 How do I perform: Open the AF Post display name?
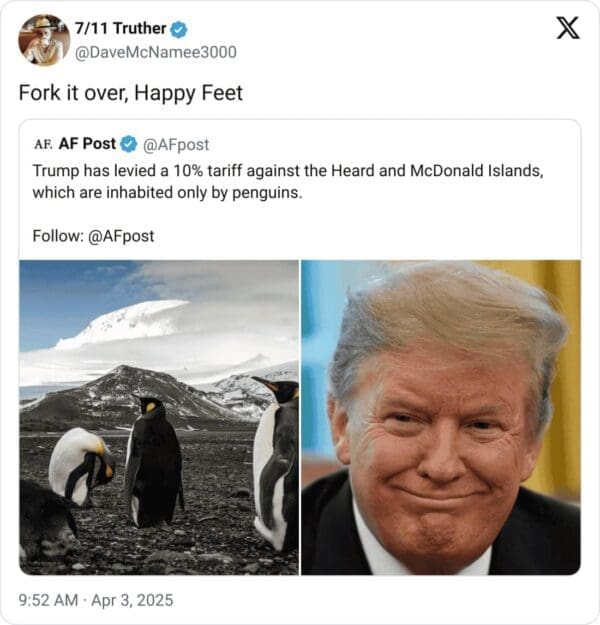pyautogui.click(x=87, y=143)
